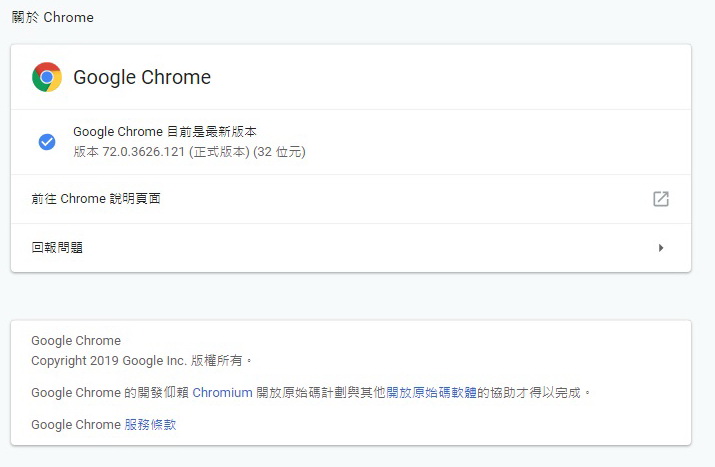Viewport: 715px width, 467px height.
Task: Click the (正式版本) label in version line
Action: click(219, 152)
